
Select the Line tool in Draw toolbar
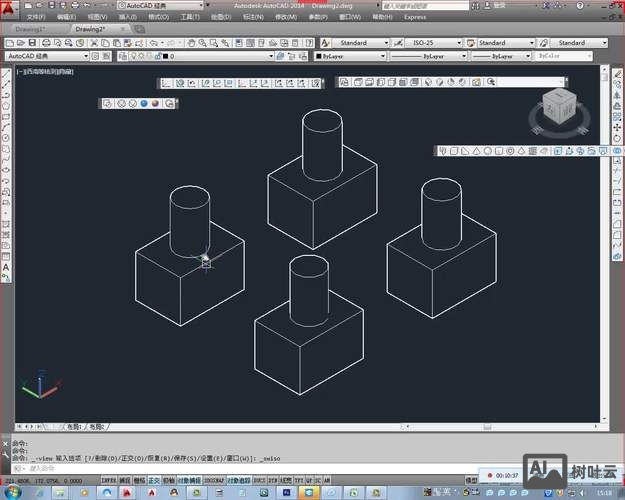point(6,76)
